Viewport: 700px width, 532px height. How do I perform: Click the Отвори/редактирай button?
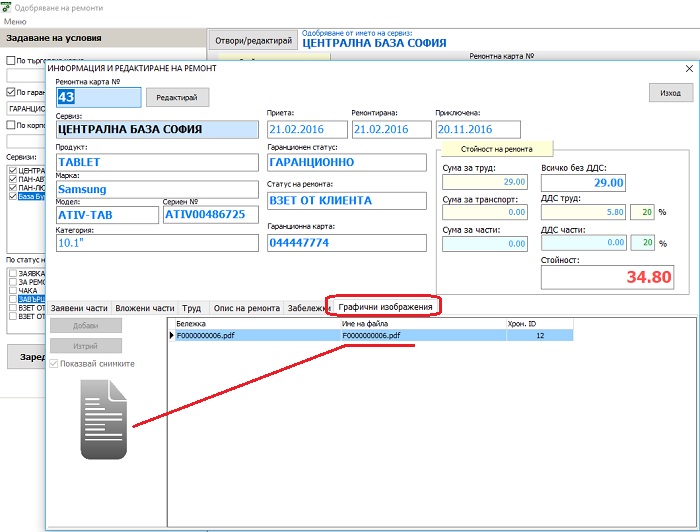(x=254, y=41)
